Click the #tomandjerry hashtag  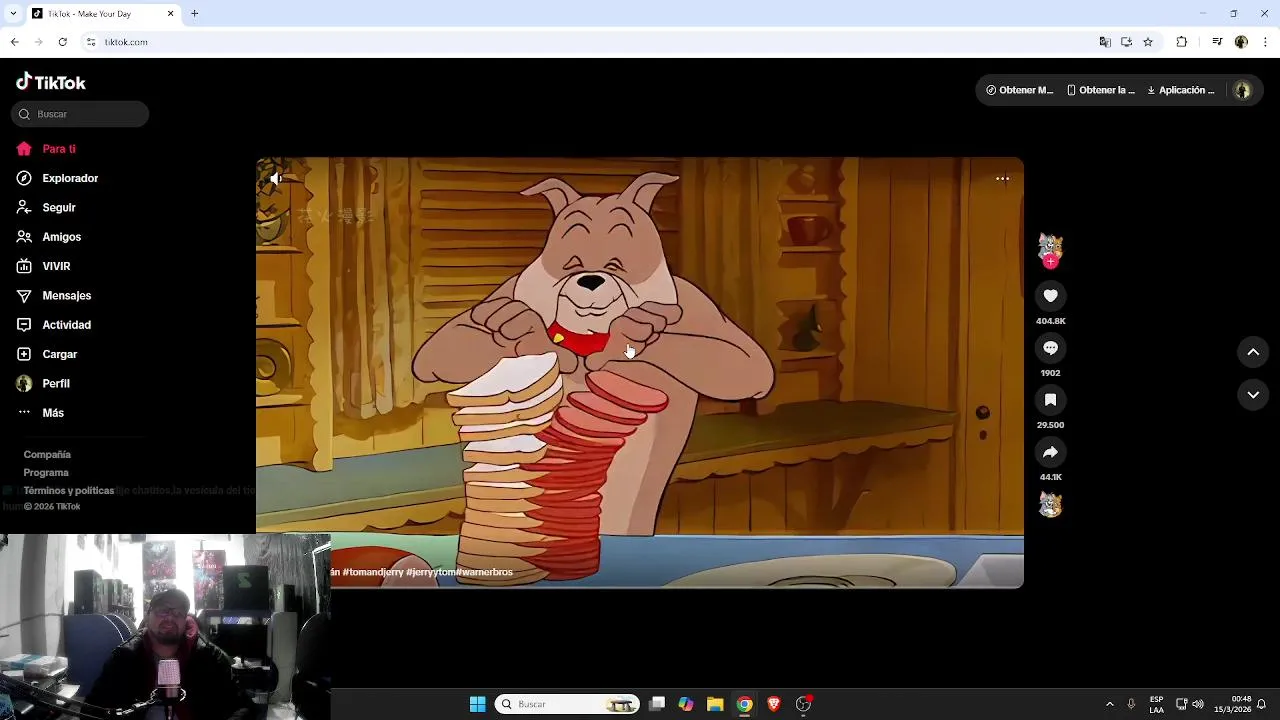[373, 572]
